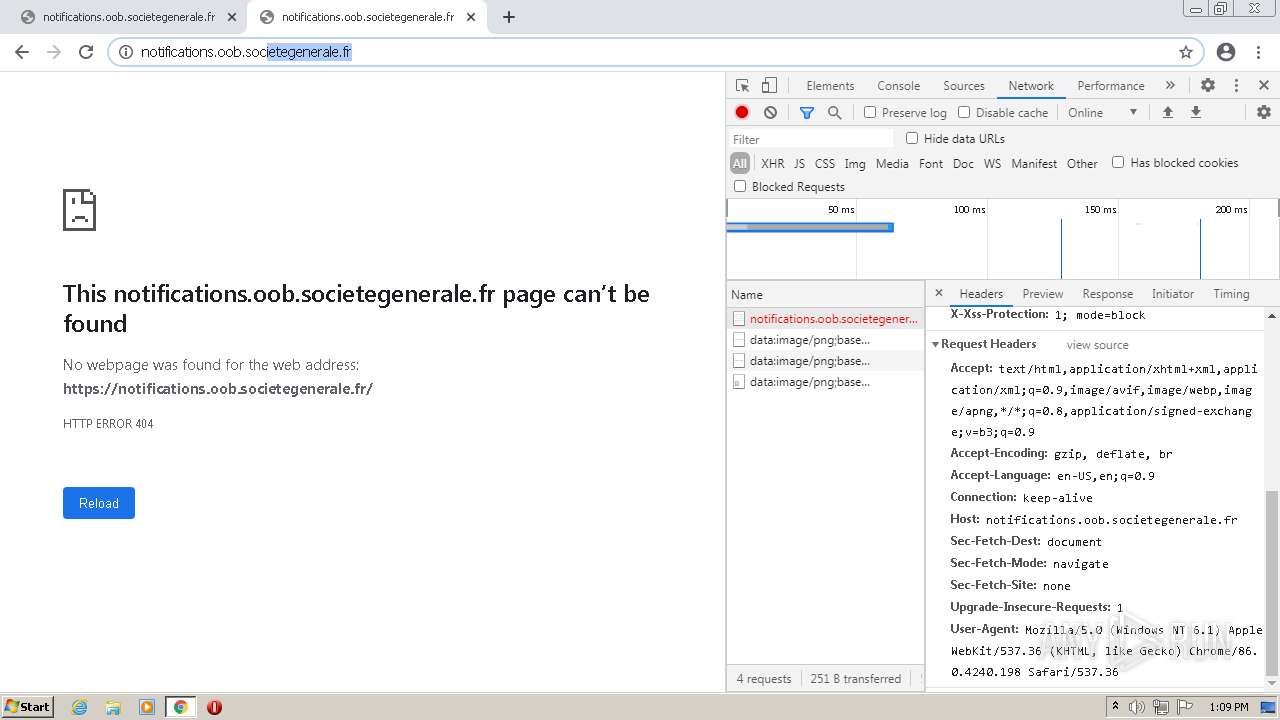Viewport: 1280px width, 720px height.
Task: Filter requests by JS type
Action: coord(799,163)
